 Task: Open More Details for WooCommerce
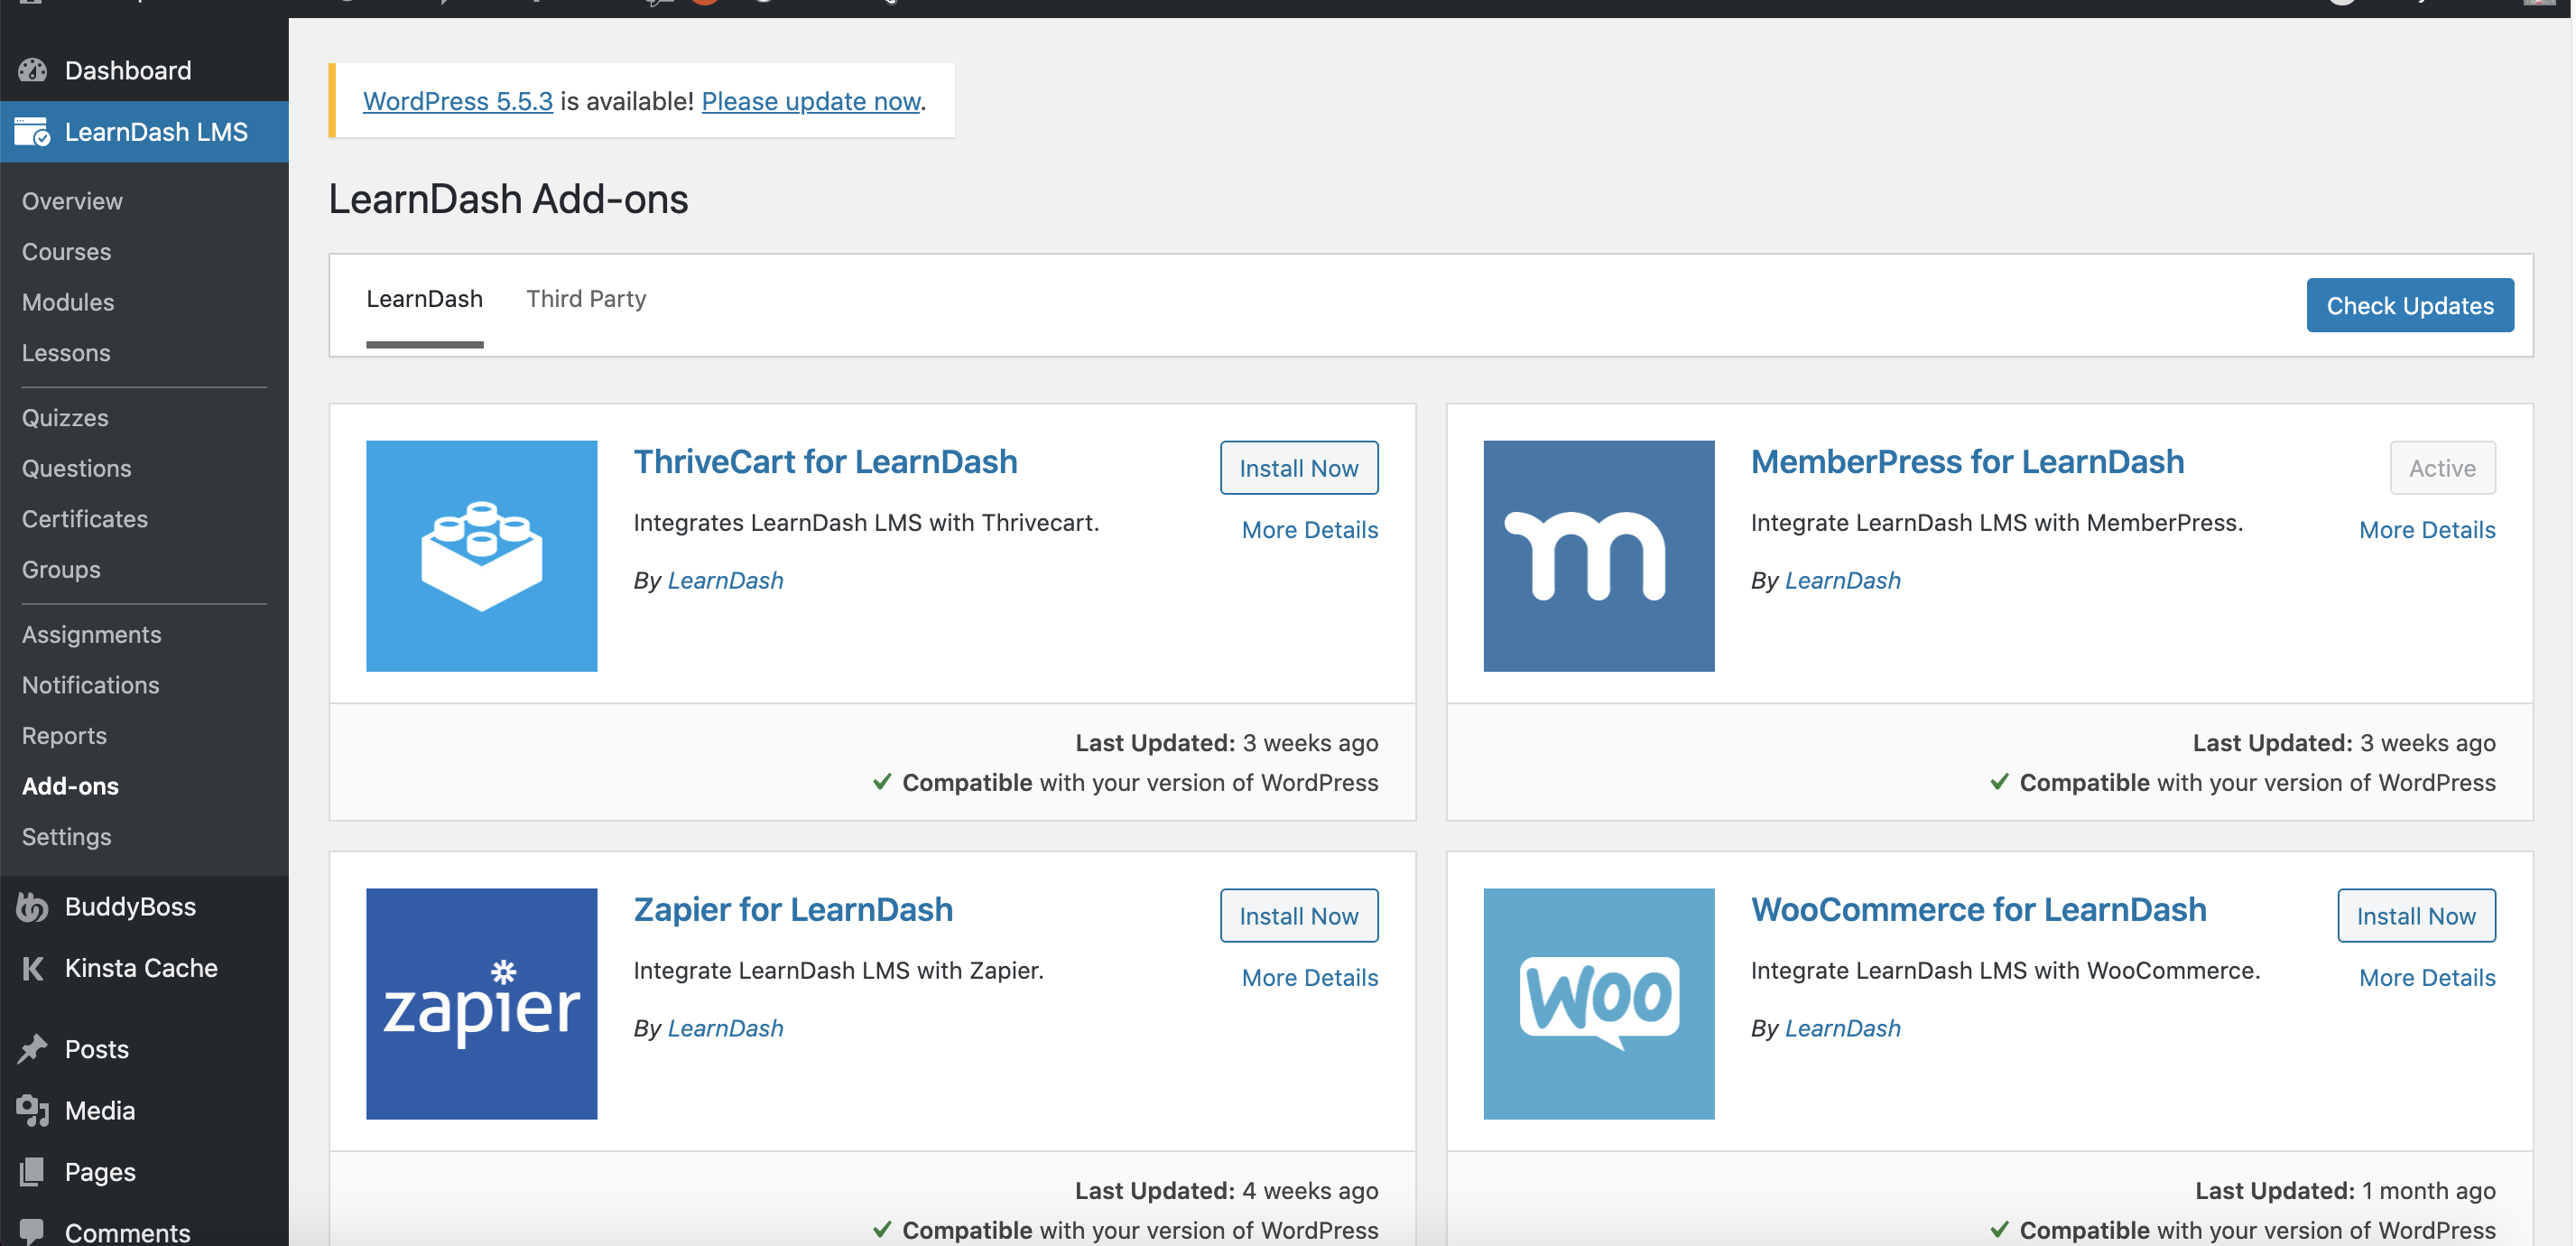pyautogui.click(x=2426, y=978)
